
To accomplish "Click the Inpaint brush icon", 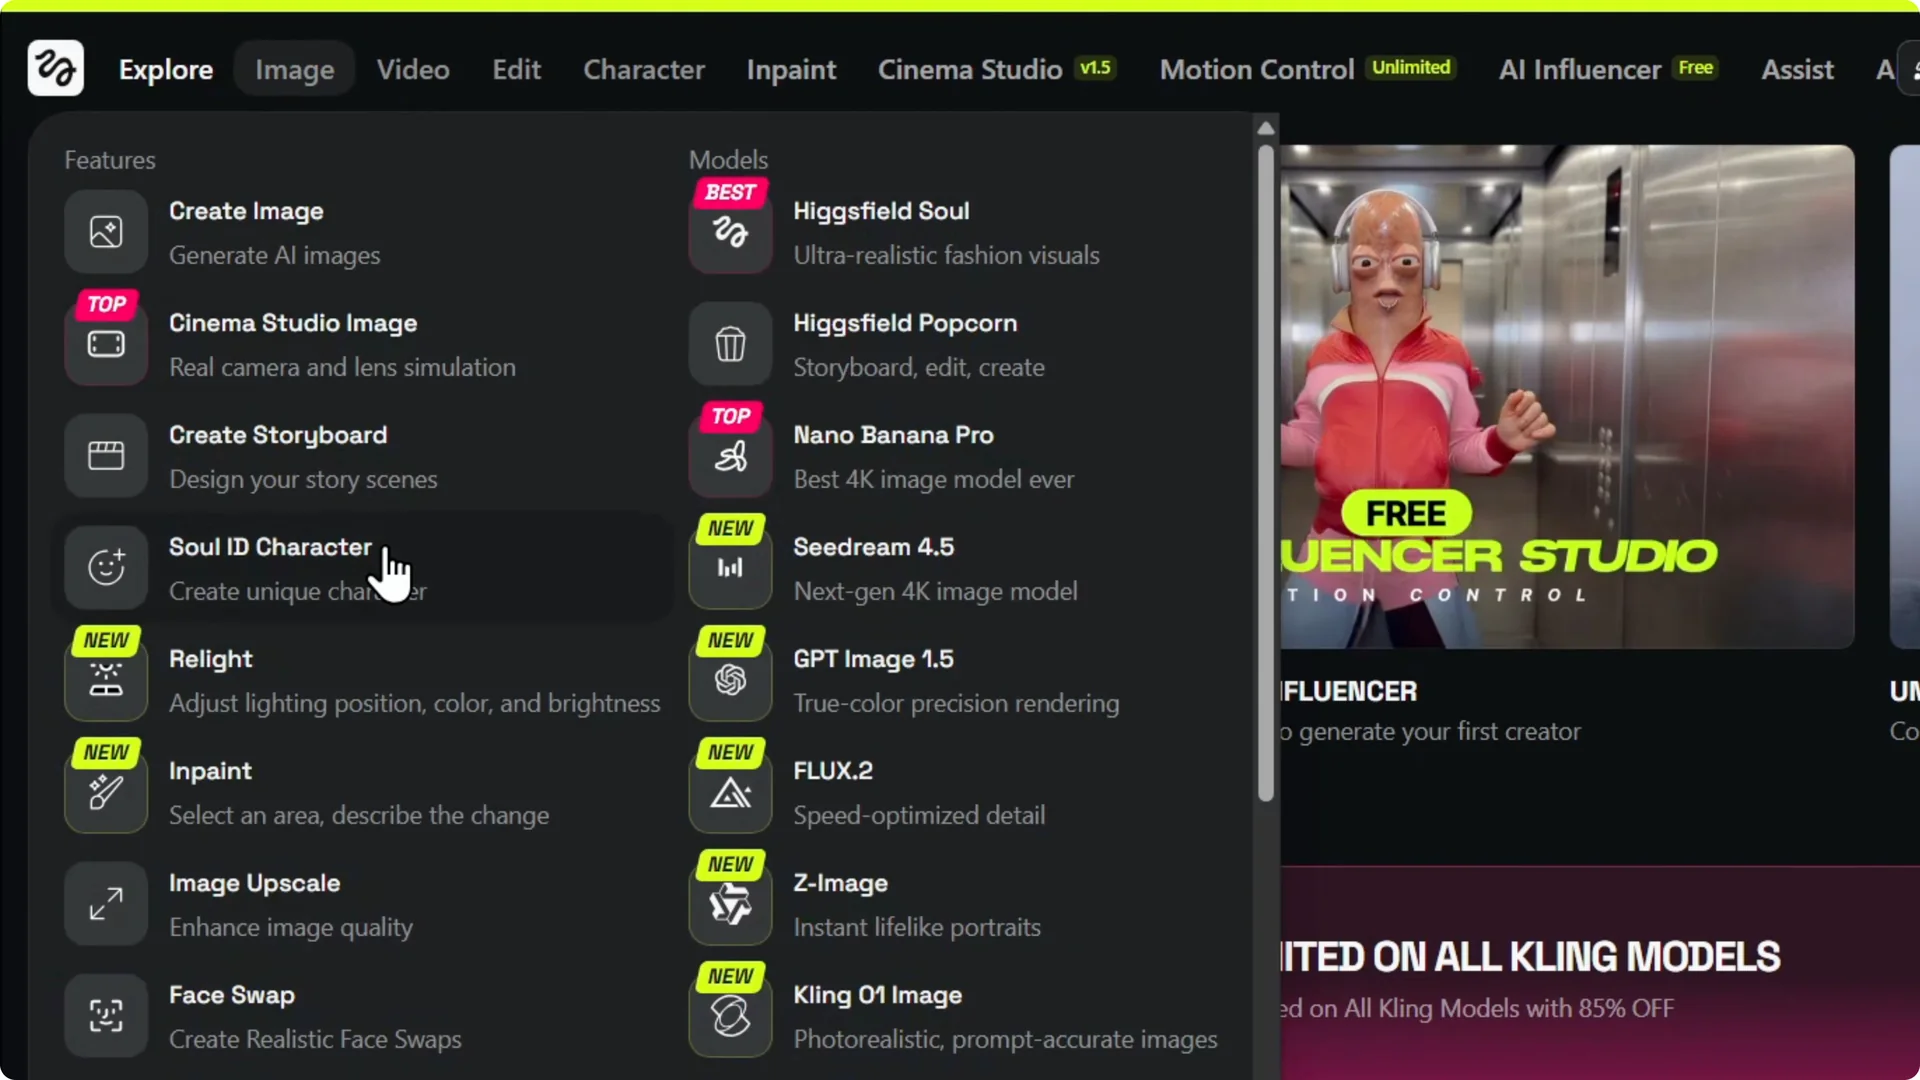I will [x=105, y=791].
